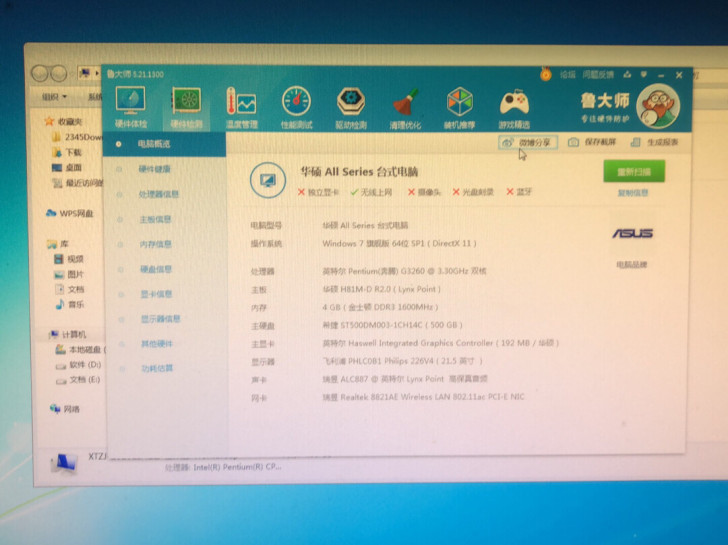
Task: Select 内存信息 in the sidebar
Action: (x=156, y=244)
